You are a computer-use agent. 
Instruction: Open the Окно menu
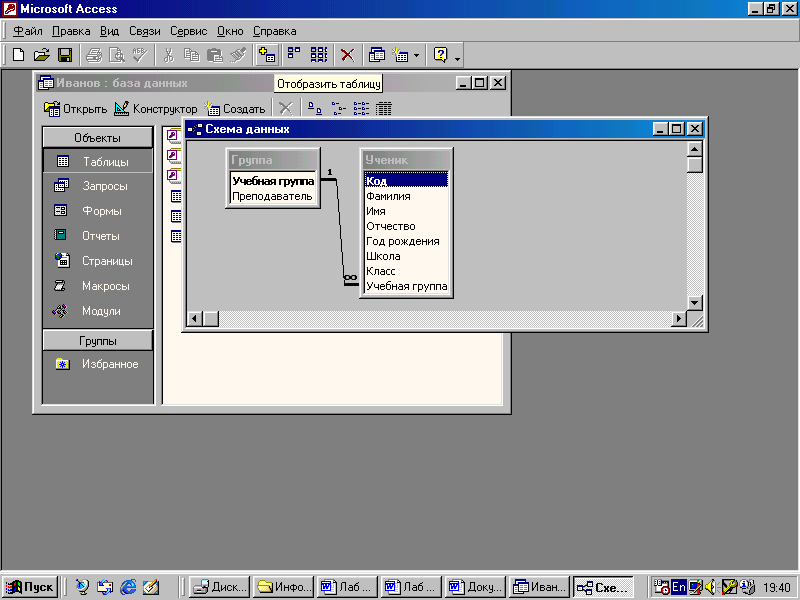230,31
